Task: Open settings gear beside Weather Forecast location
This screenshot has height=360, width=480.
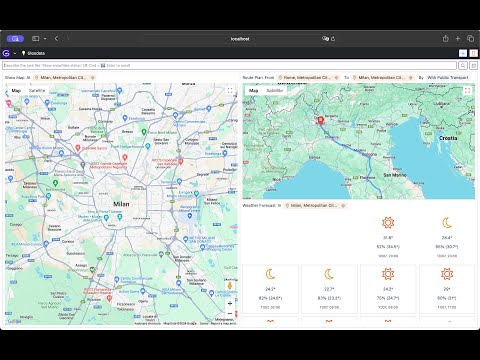Action: click(x=343, y=206)
